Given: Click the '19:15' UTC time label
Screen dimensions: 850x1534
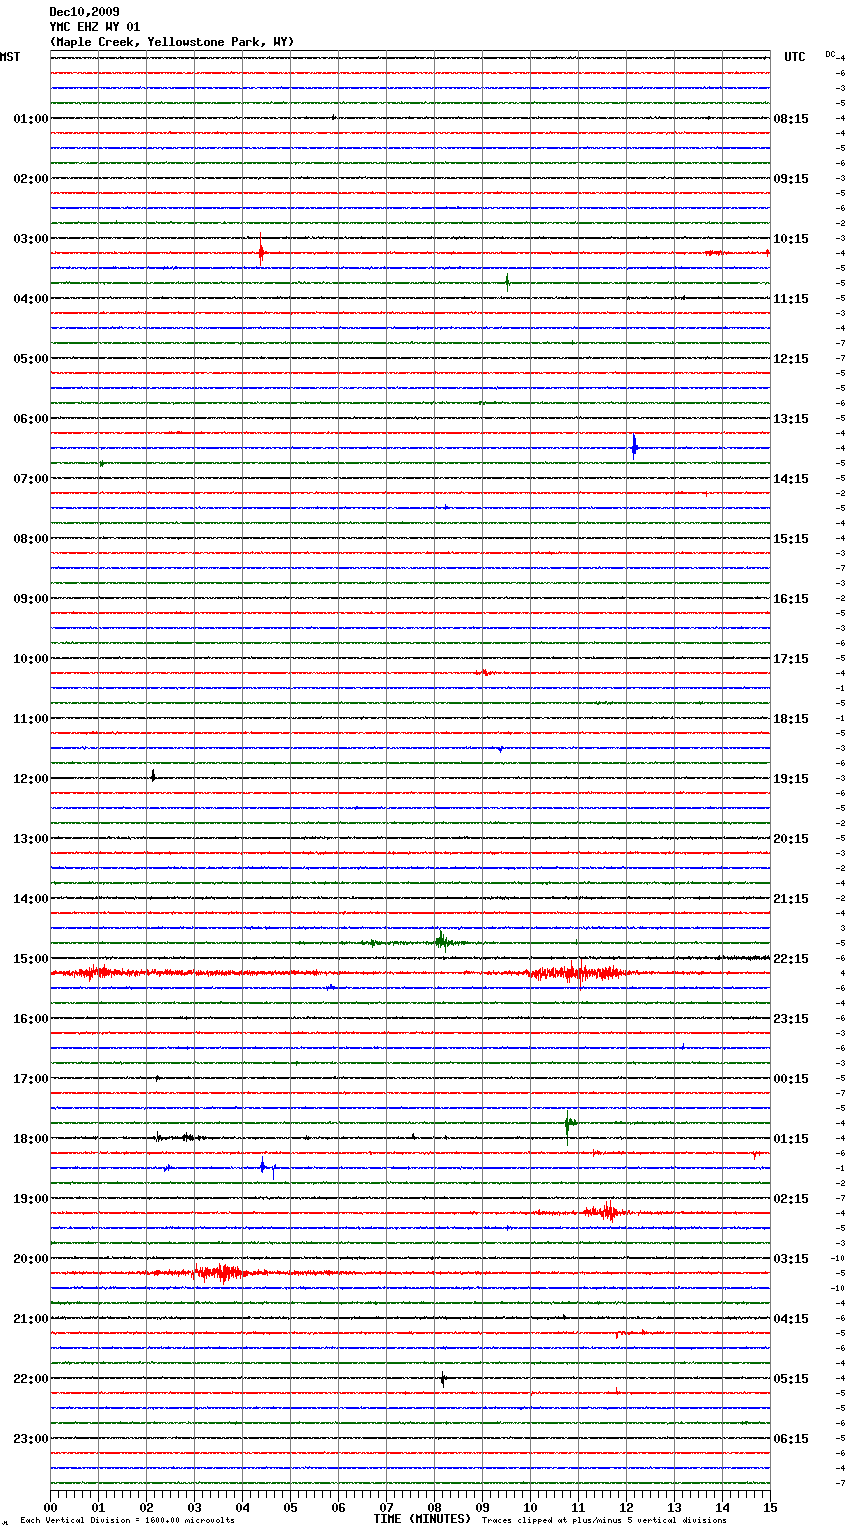Looking at the screenshot, I should [x=791, y=779].
